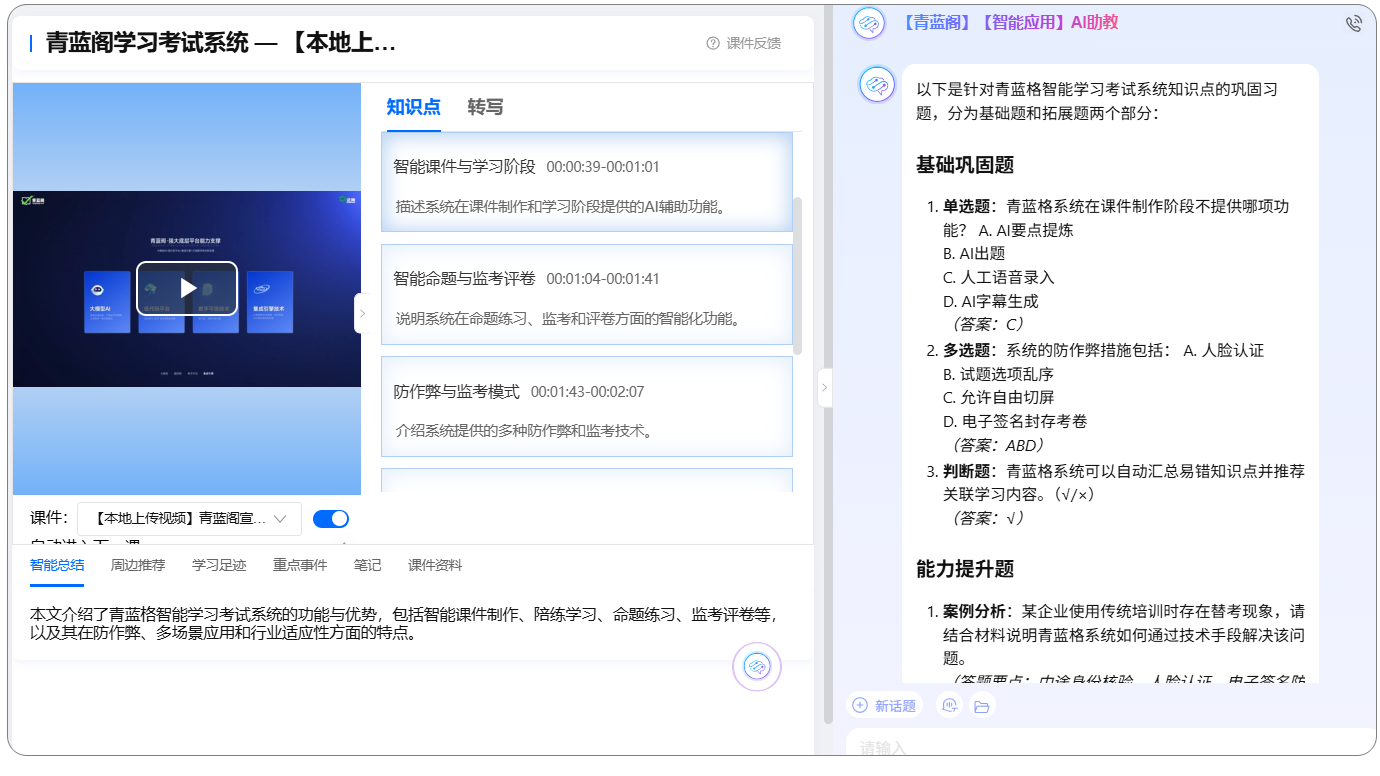Open the folder icon below the chat
This screenshot has width=1380, height=776.
[x=982, y=706]
